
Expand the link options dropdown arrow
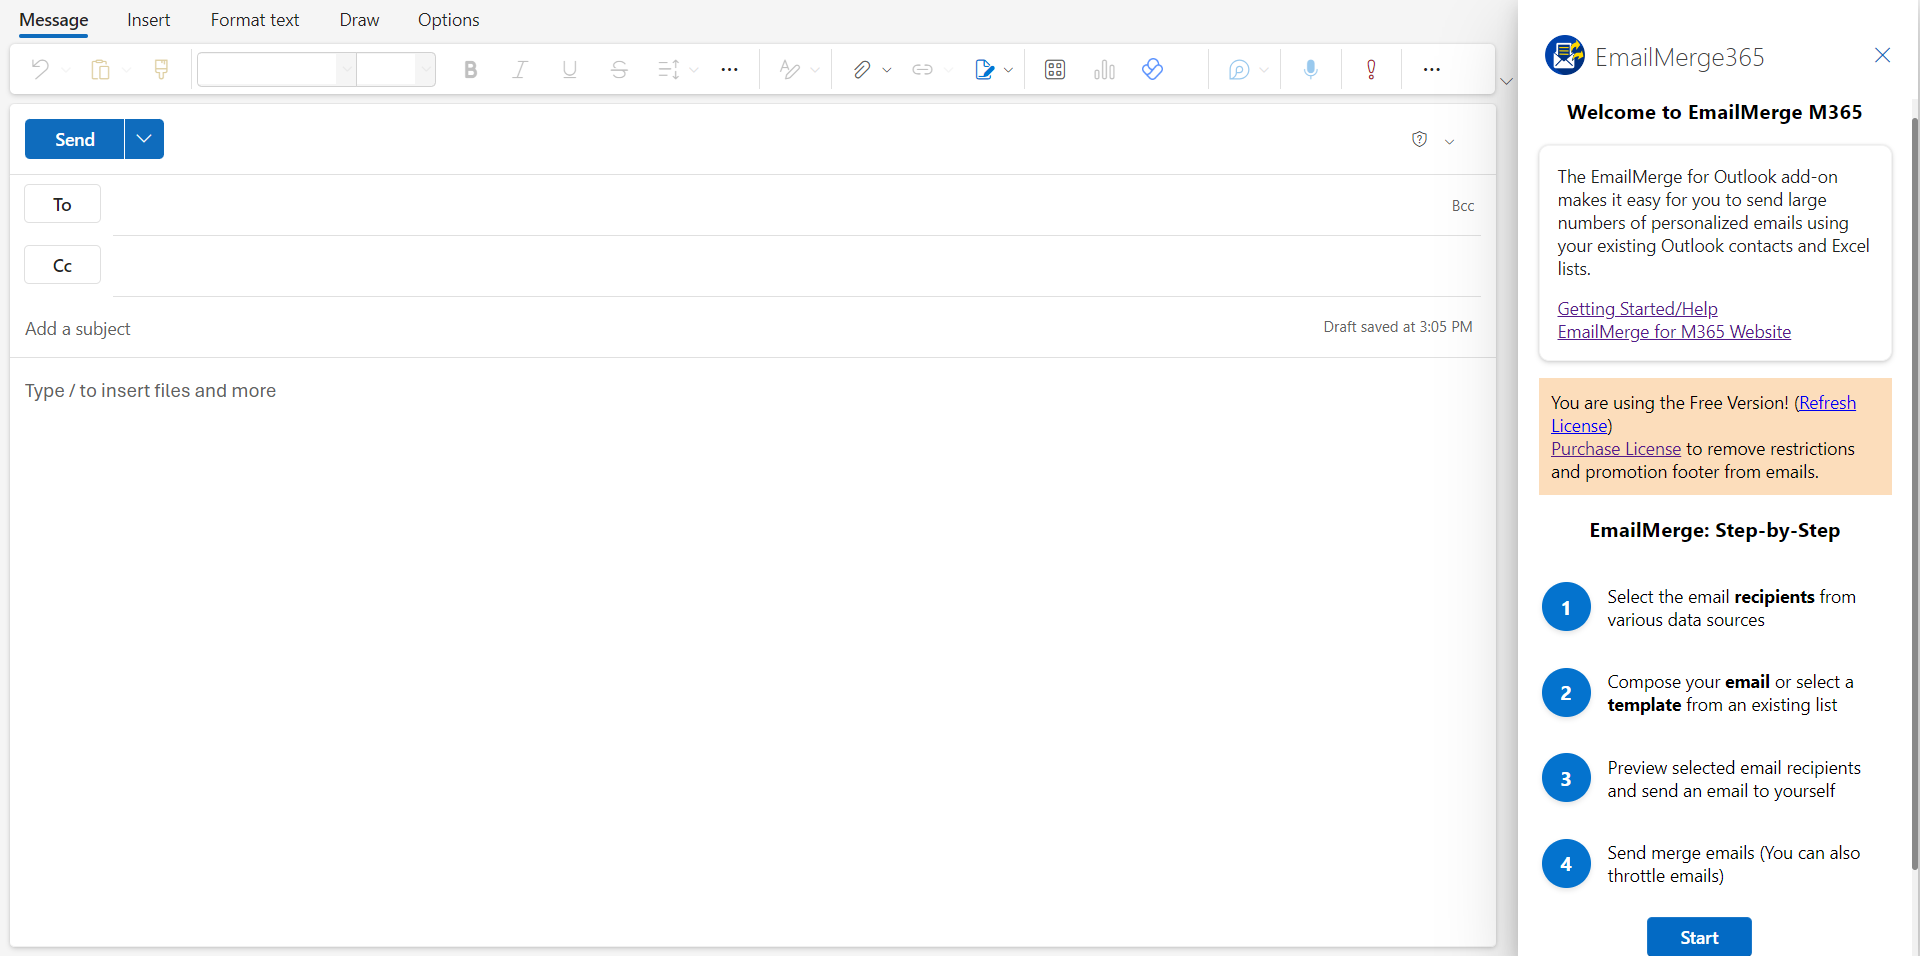(x=948, y=70)
